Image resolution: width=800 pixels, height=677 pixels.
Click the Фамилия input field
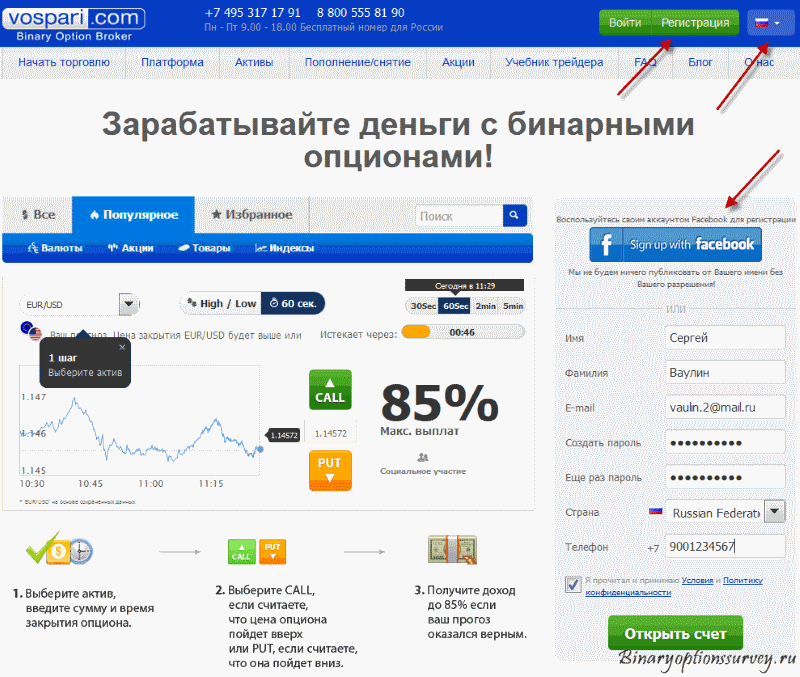pos(724,372)
